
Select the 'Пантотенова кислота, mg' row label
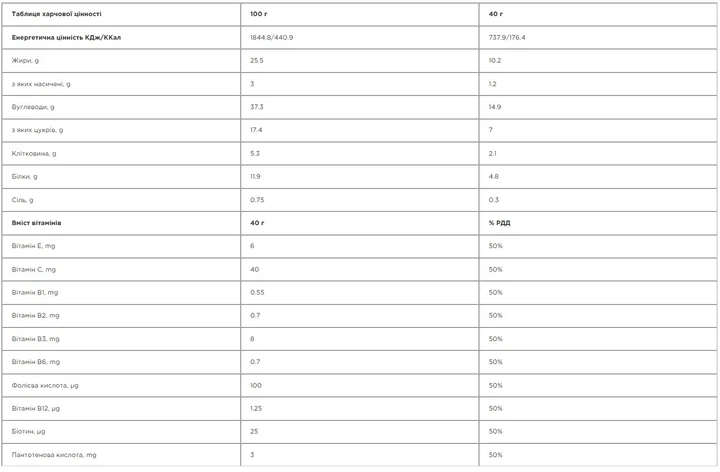(x=54, y=455)
